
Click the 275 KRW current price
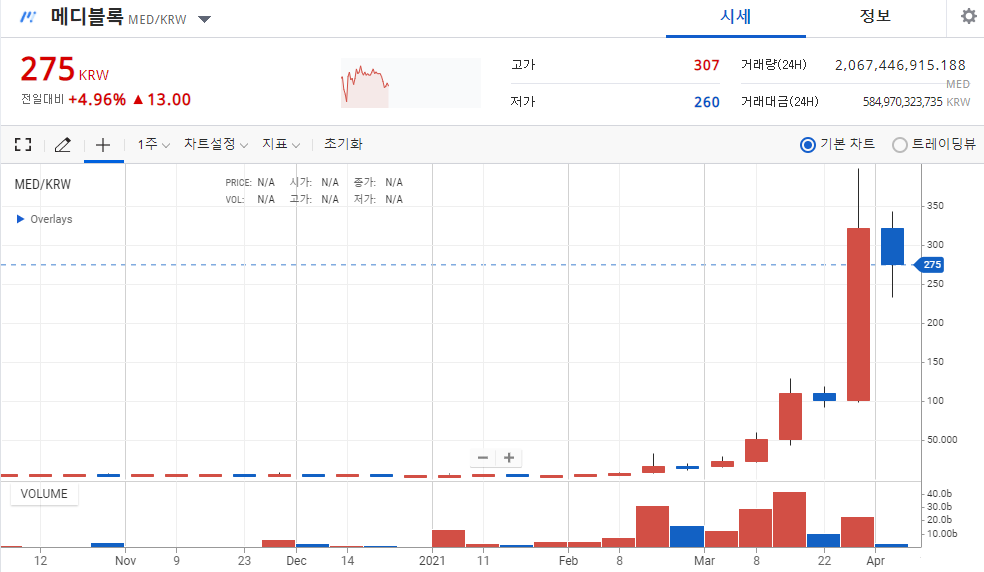point(65,70)
